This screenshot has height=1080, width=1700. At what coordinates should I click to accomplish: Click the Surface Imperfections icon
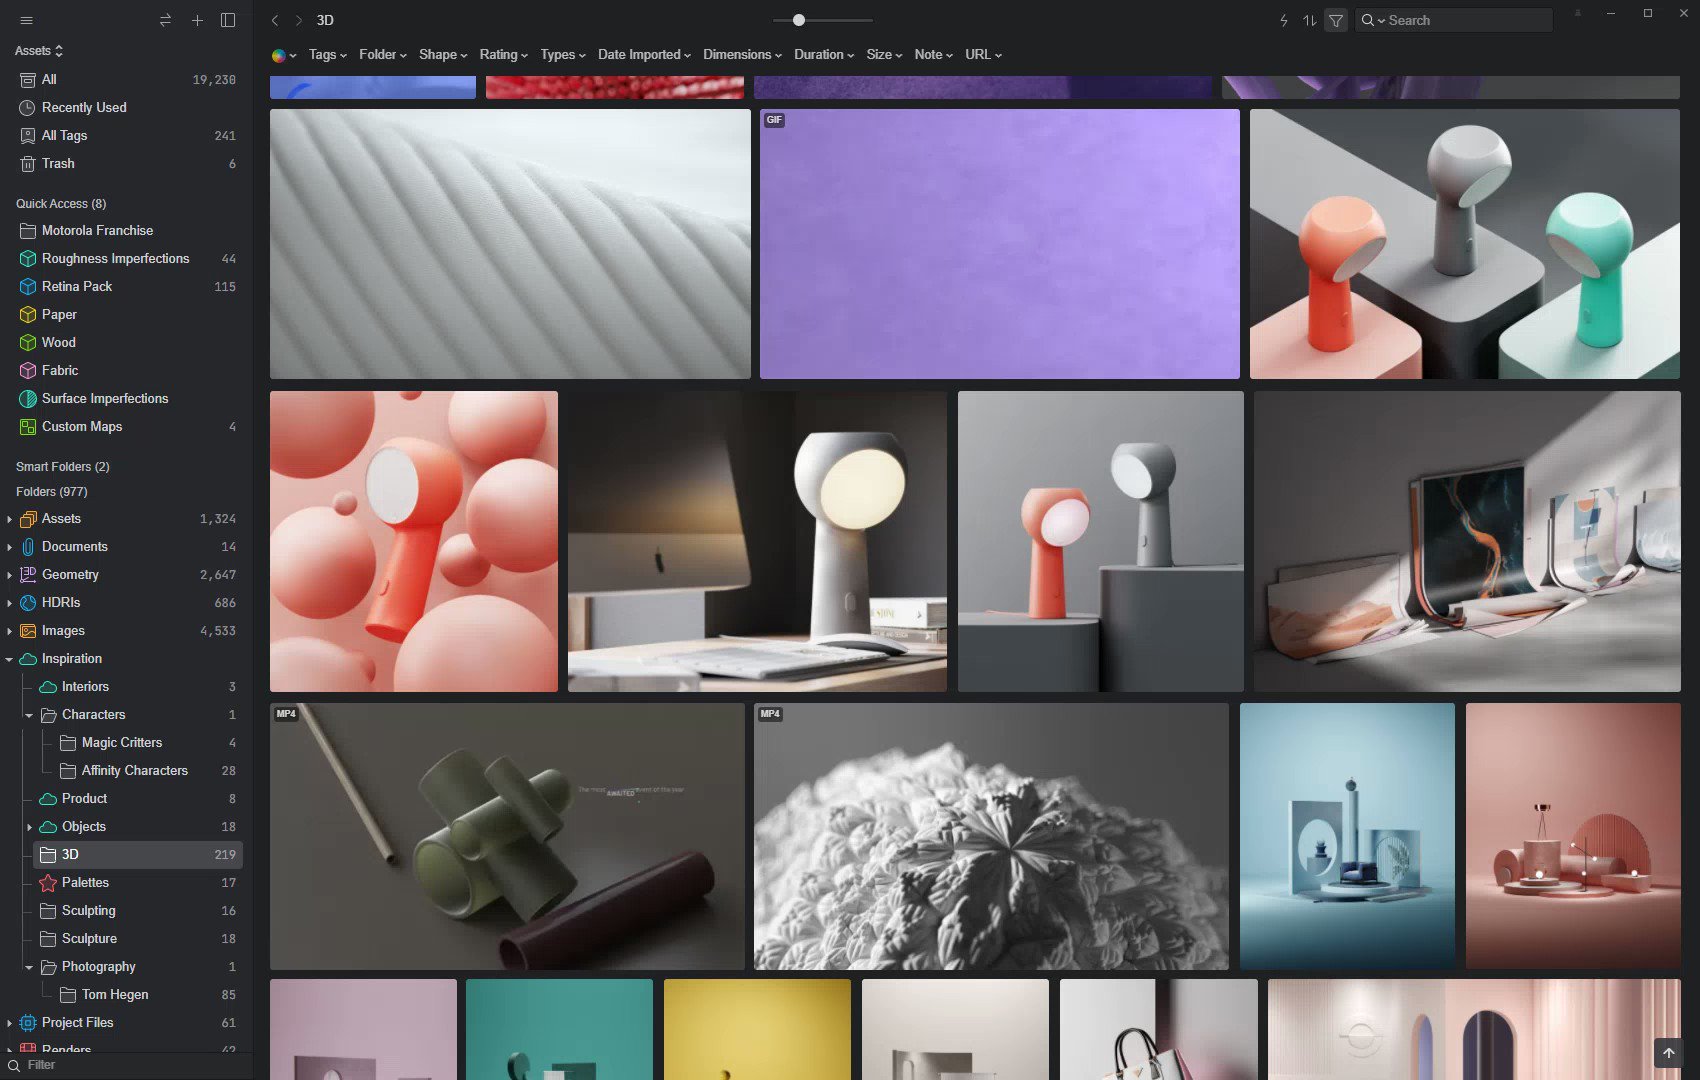[28, 399]
